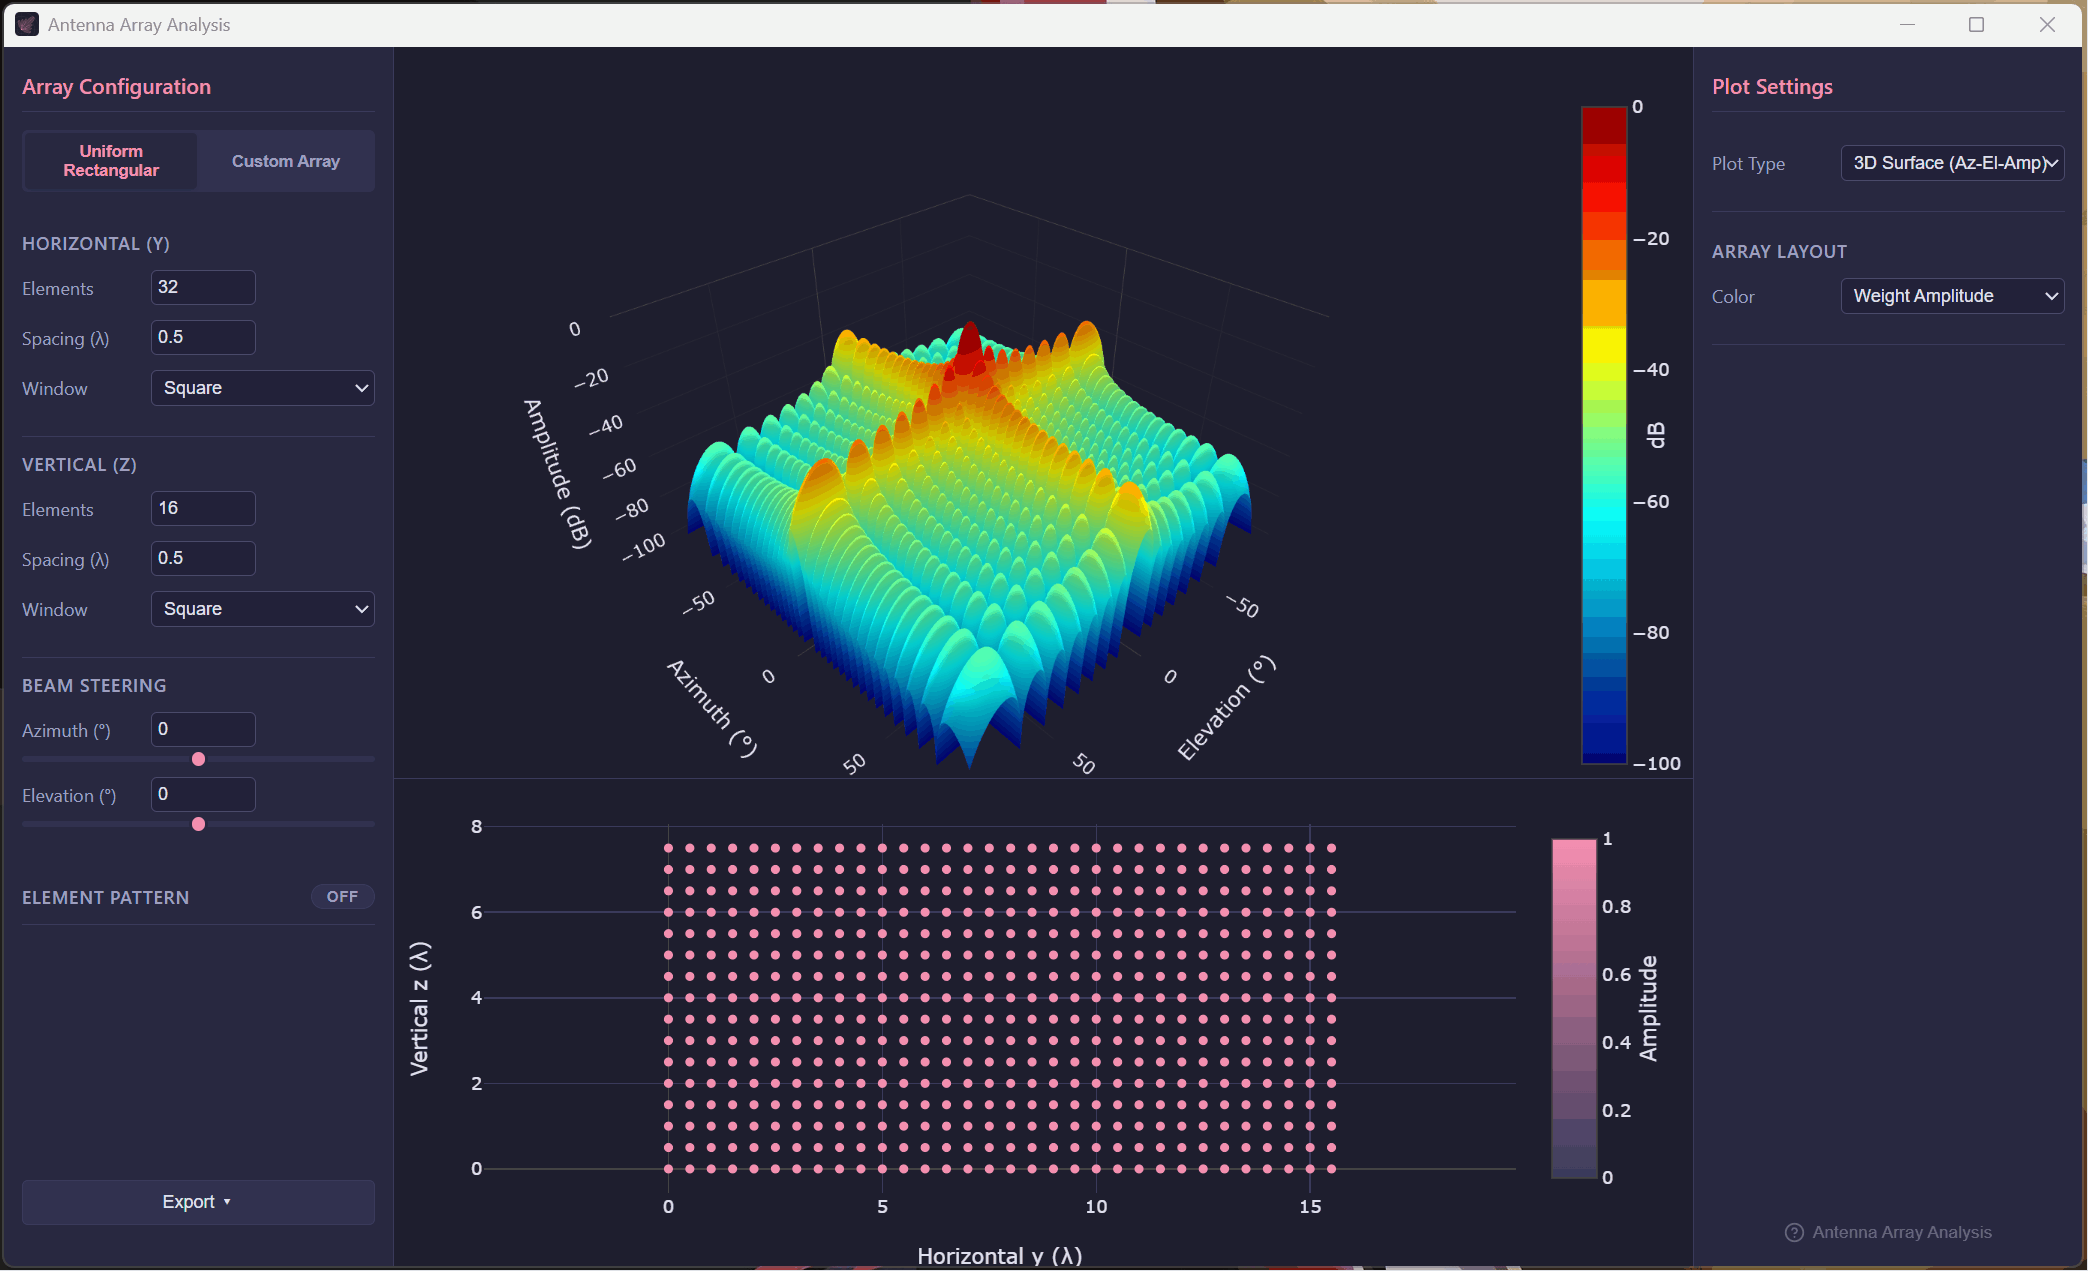This screenshot has height=1271, width=2088.
Task: Click Azimuth slider handle
Action: pyautogui.click(x=198, y=759)
